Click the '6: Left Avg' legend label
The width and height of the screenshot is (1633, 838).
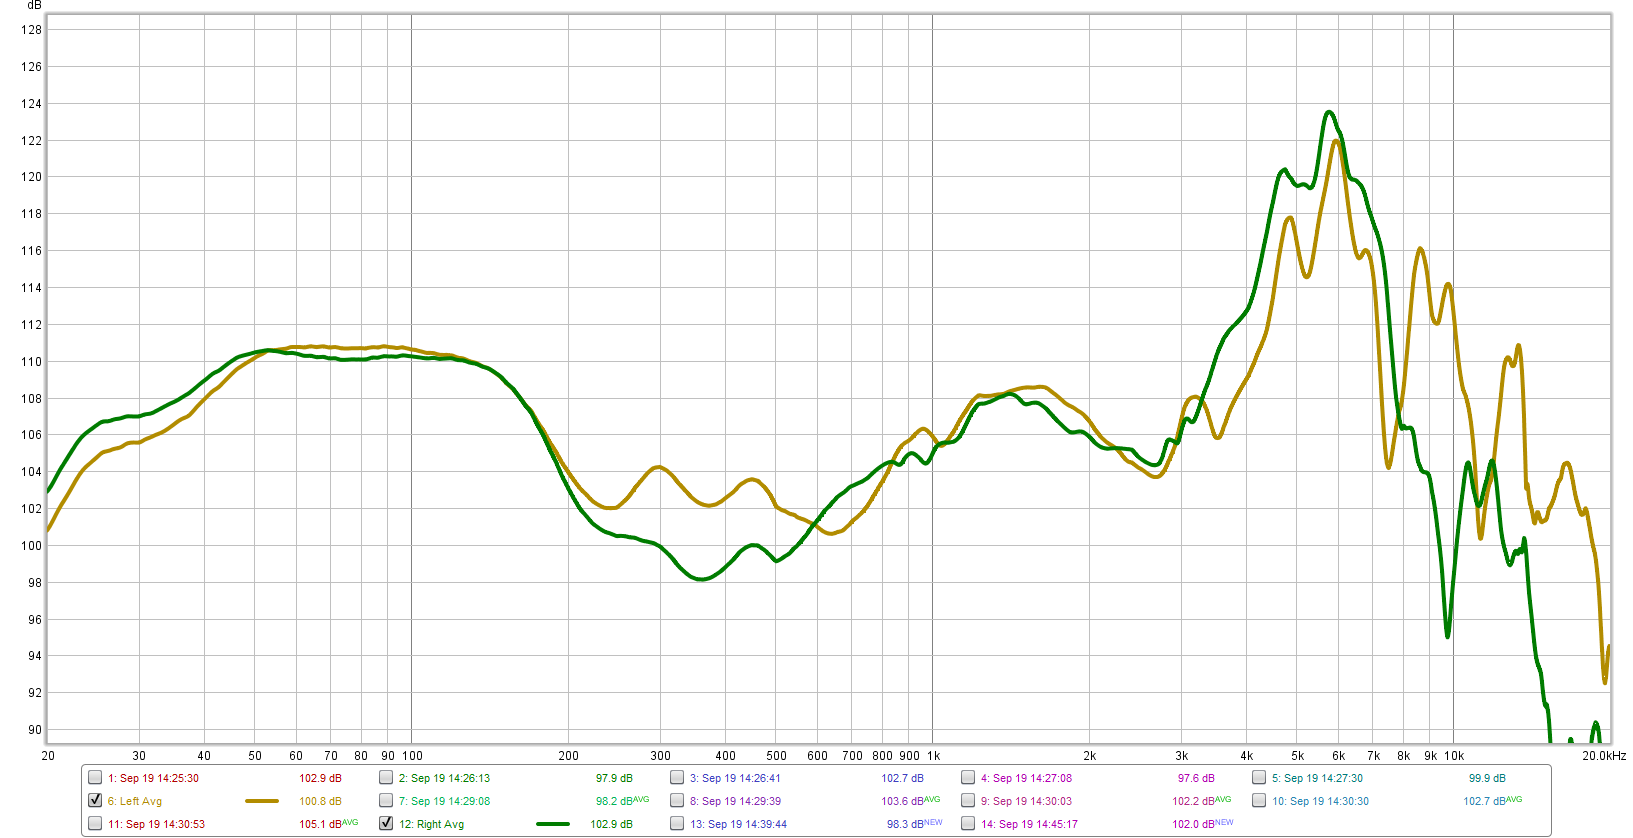point(134,801)
